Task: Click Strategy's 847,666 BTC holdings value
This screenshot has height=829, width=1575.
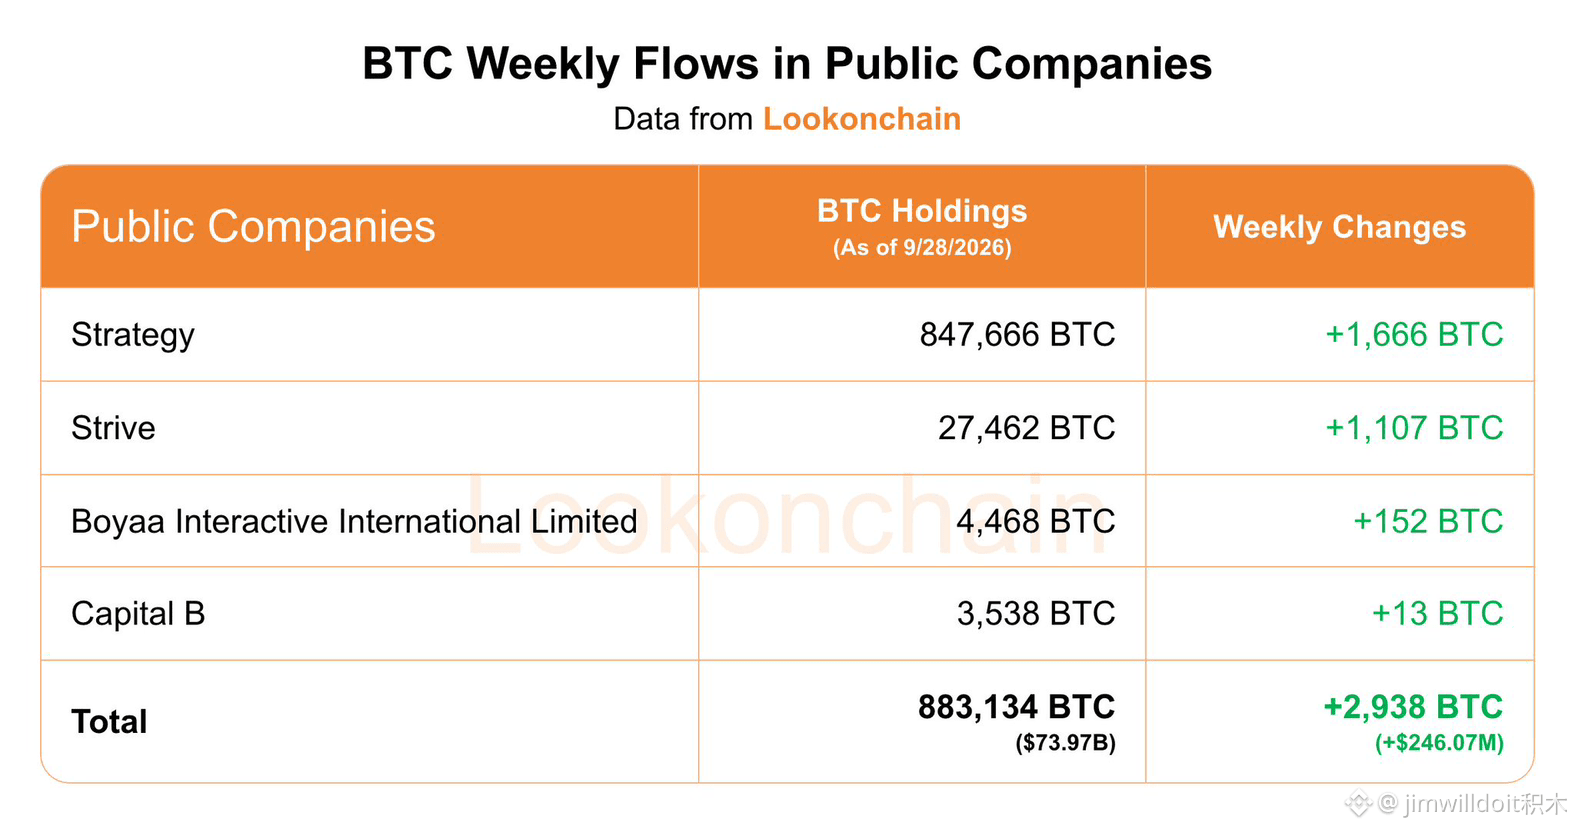Action: pyautogui.click(x=1017, y=335)
